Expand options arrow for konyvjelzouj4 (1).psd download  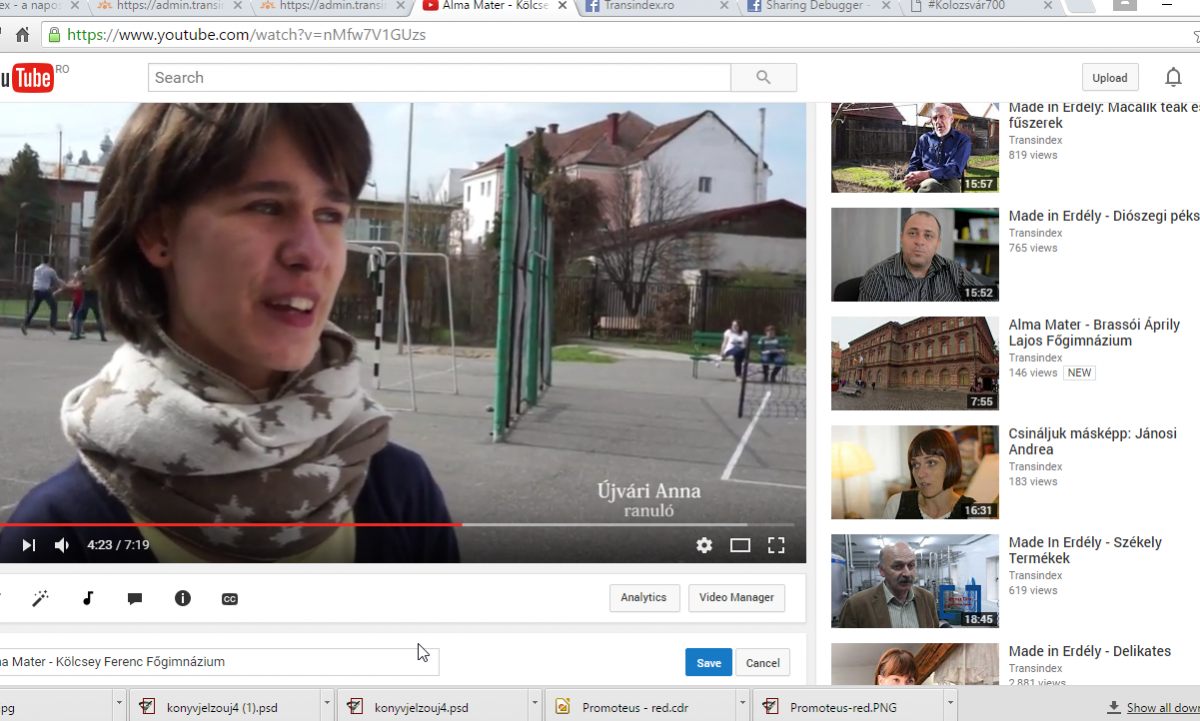pyautogui.click(x=326, y=706)
